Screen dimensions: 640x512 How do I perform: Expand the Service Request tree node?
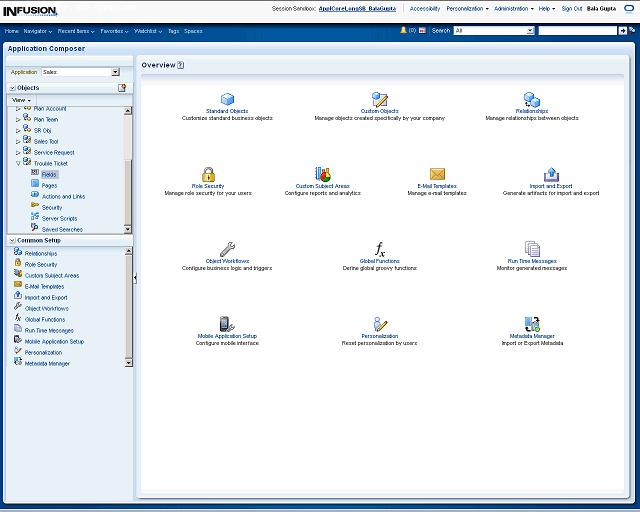pos(18,152)
